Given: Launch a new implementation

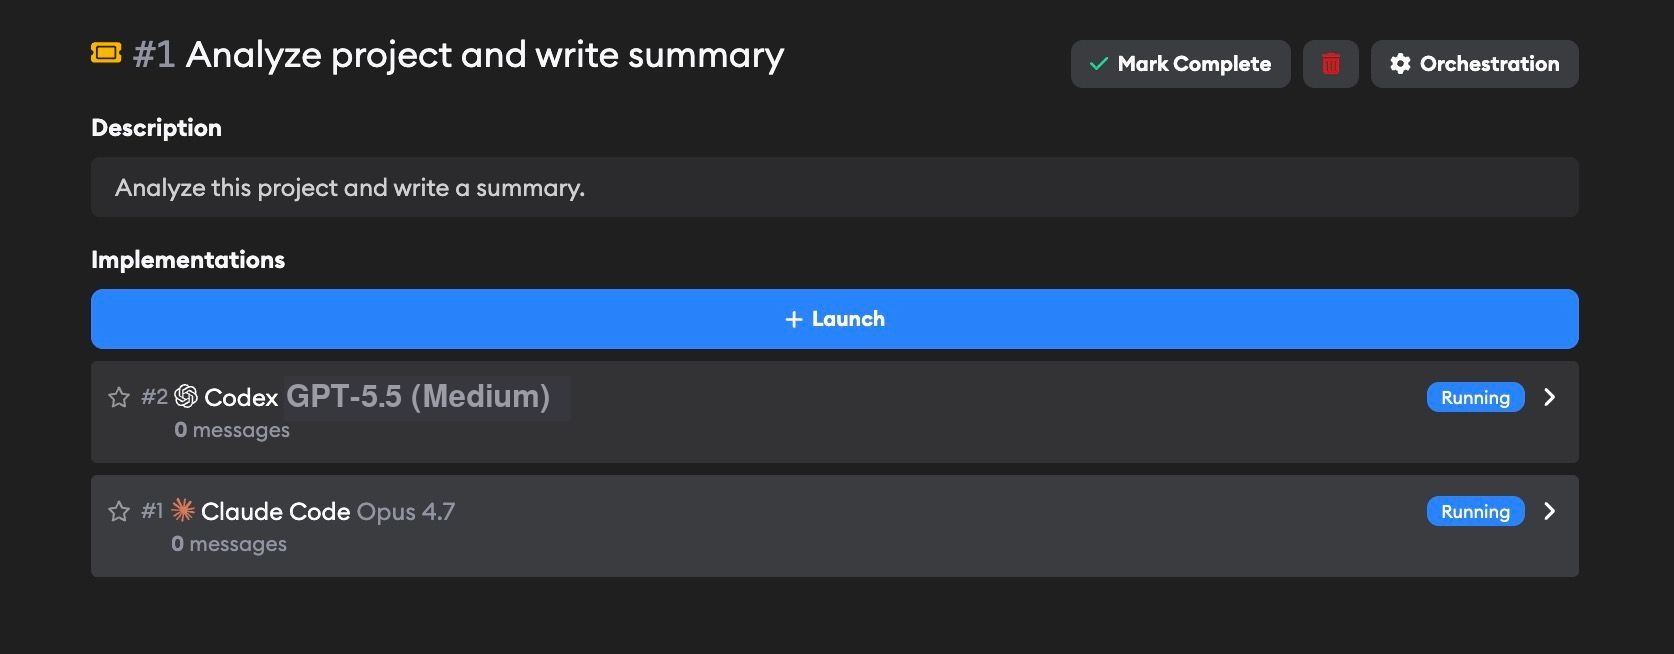Looking at the screenshot, I should click(834, 319).
